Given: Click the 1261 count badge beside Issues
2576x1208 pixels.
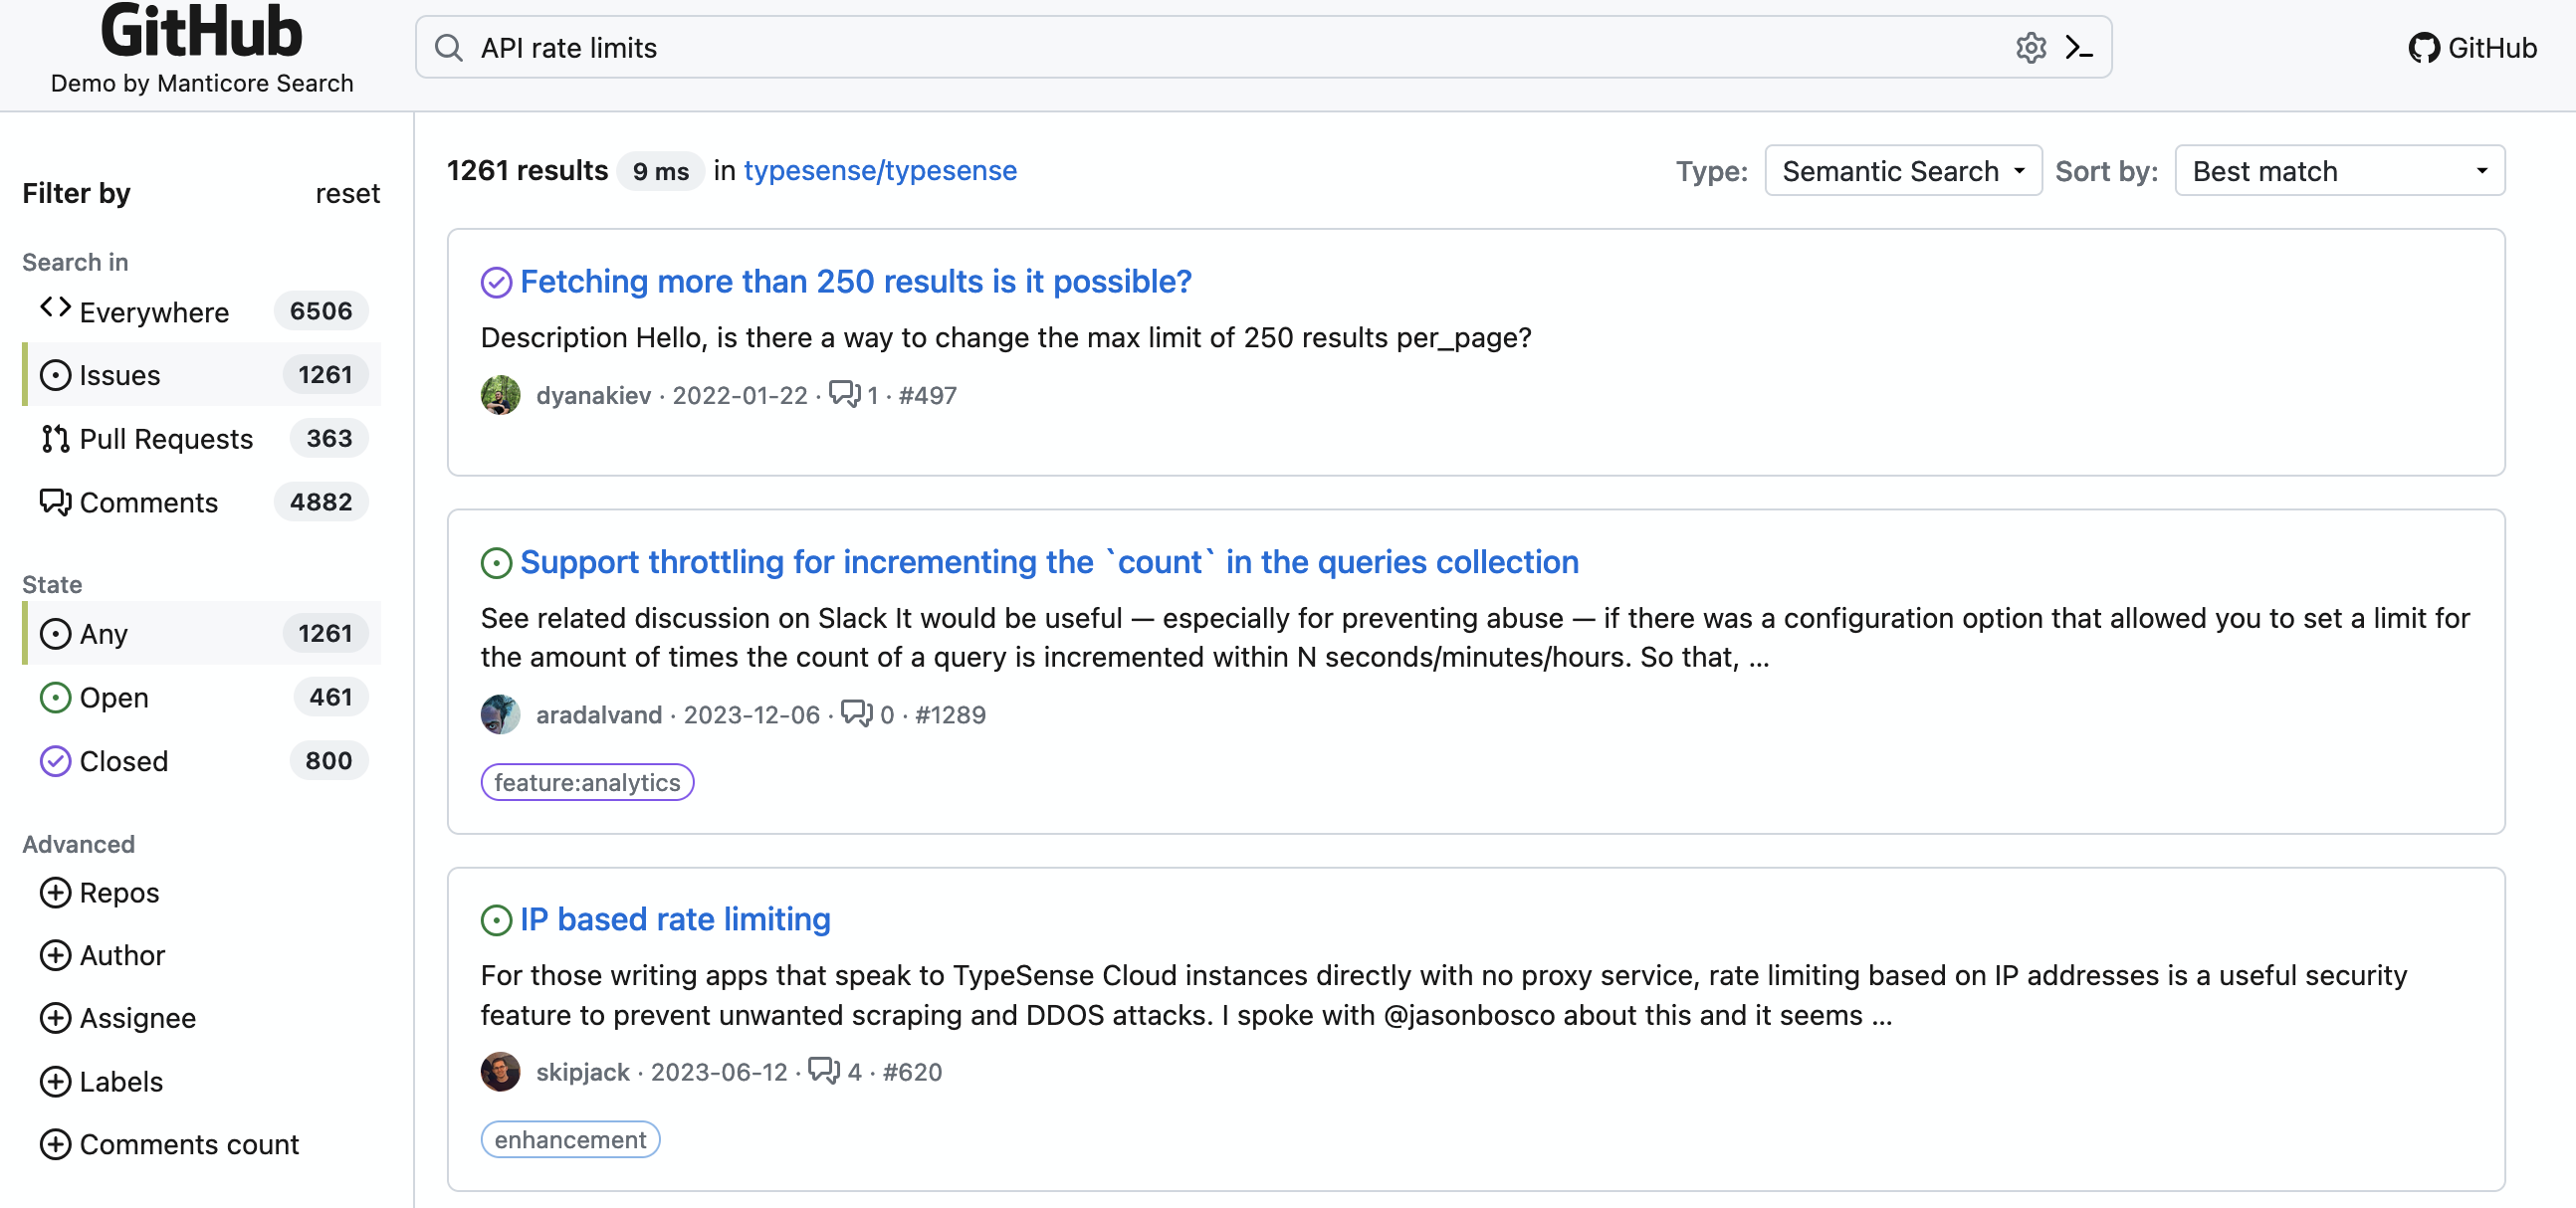Looking at the screenshot, I should [325, 375].
